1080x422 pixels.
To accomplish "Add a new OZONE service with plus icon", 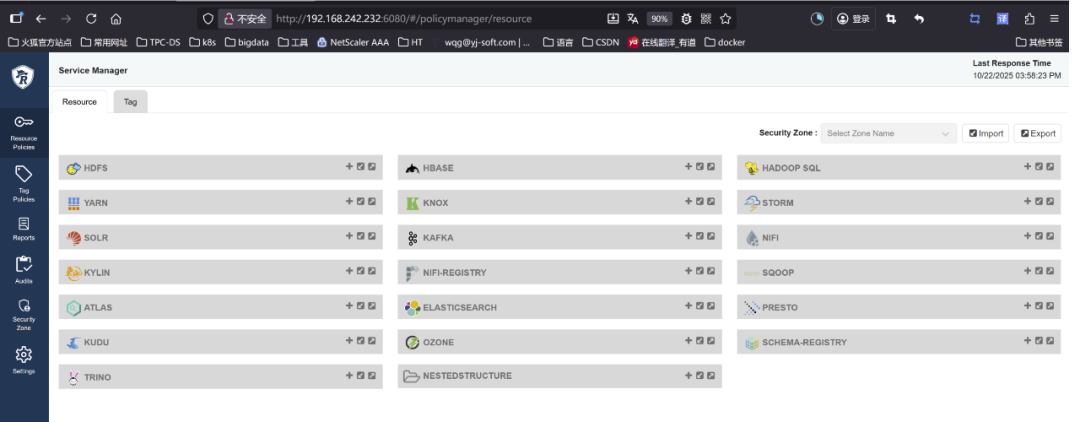I will (x=688, y=341).
